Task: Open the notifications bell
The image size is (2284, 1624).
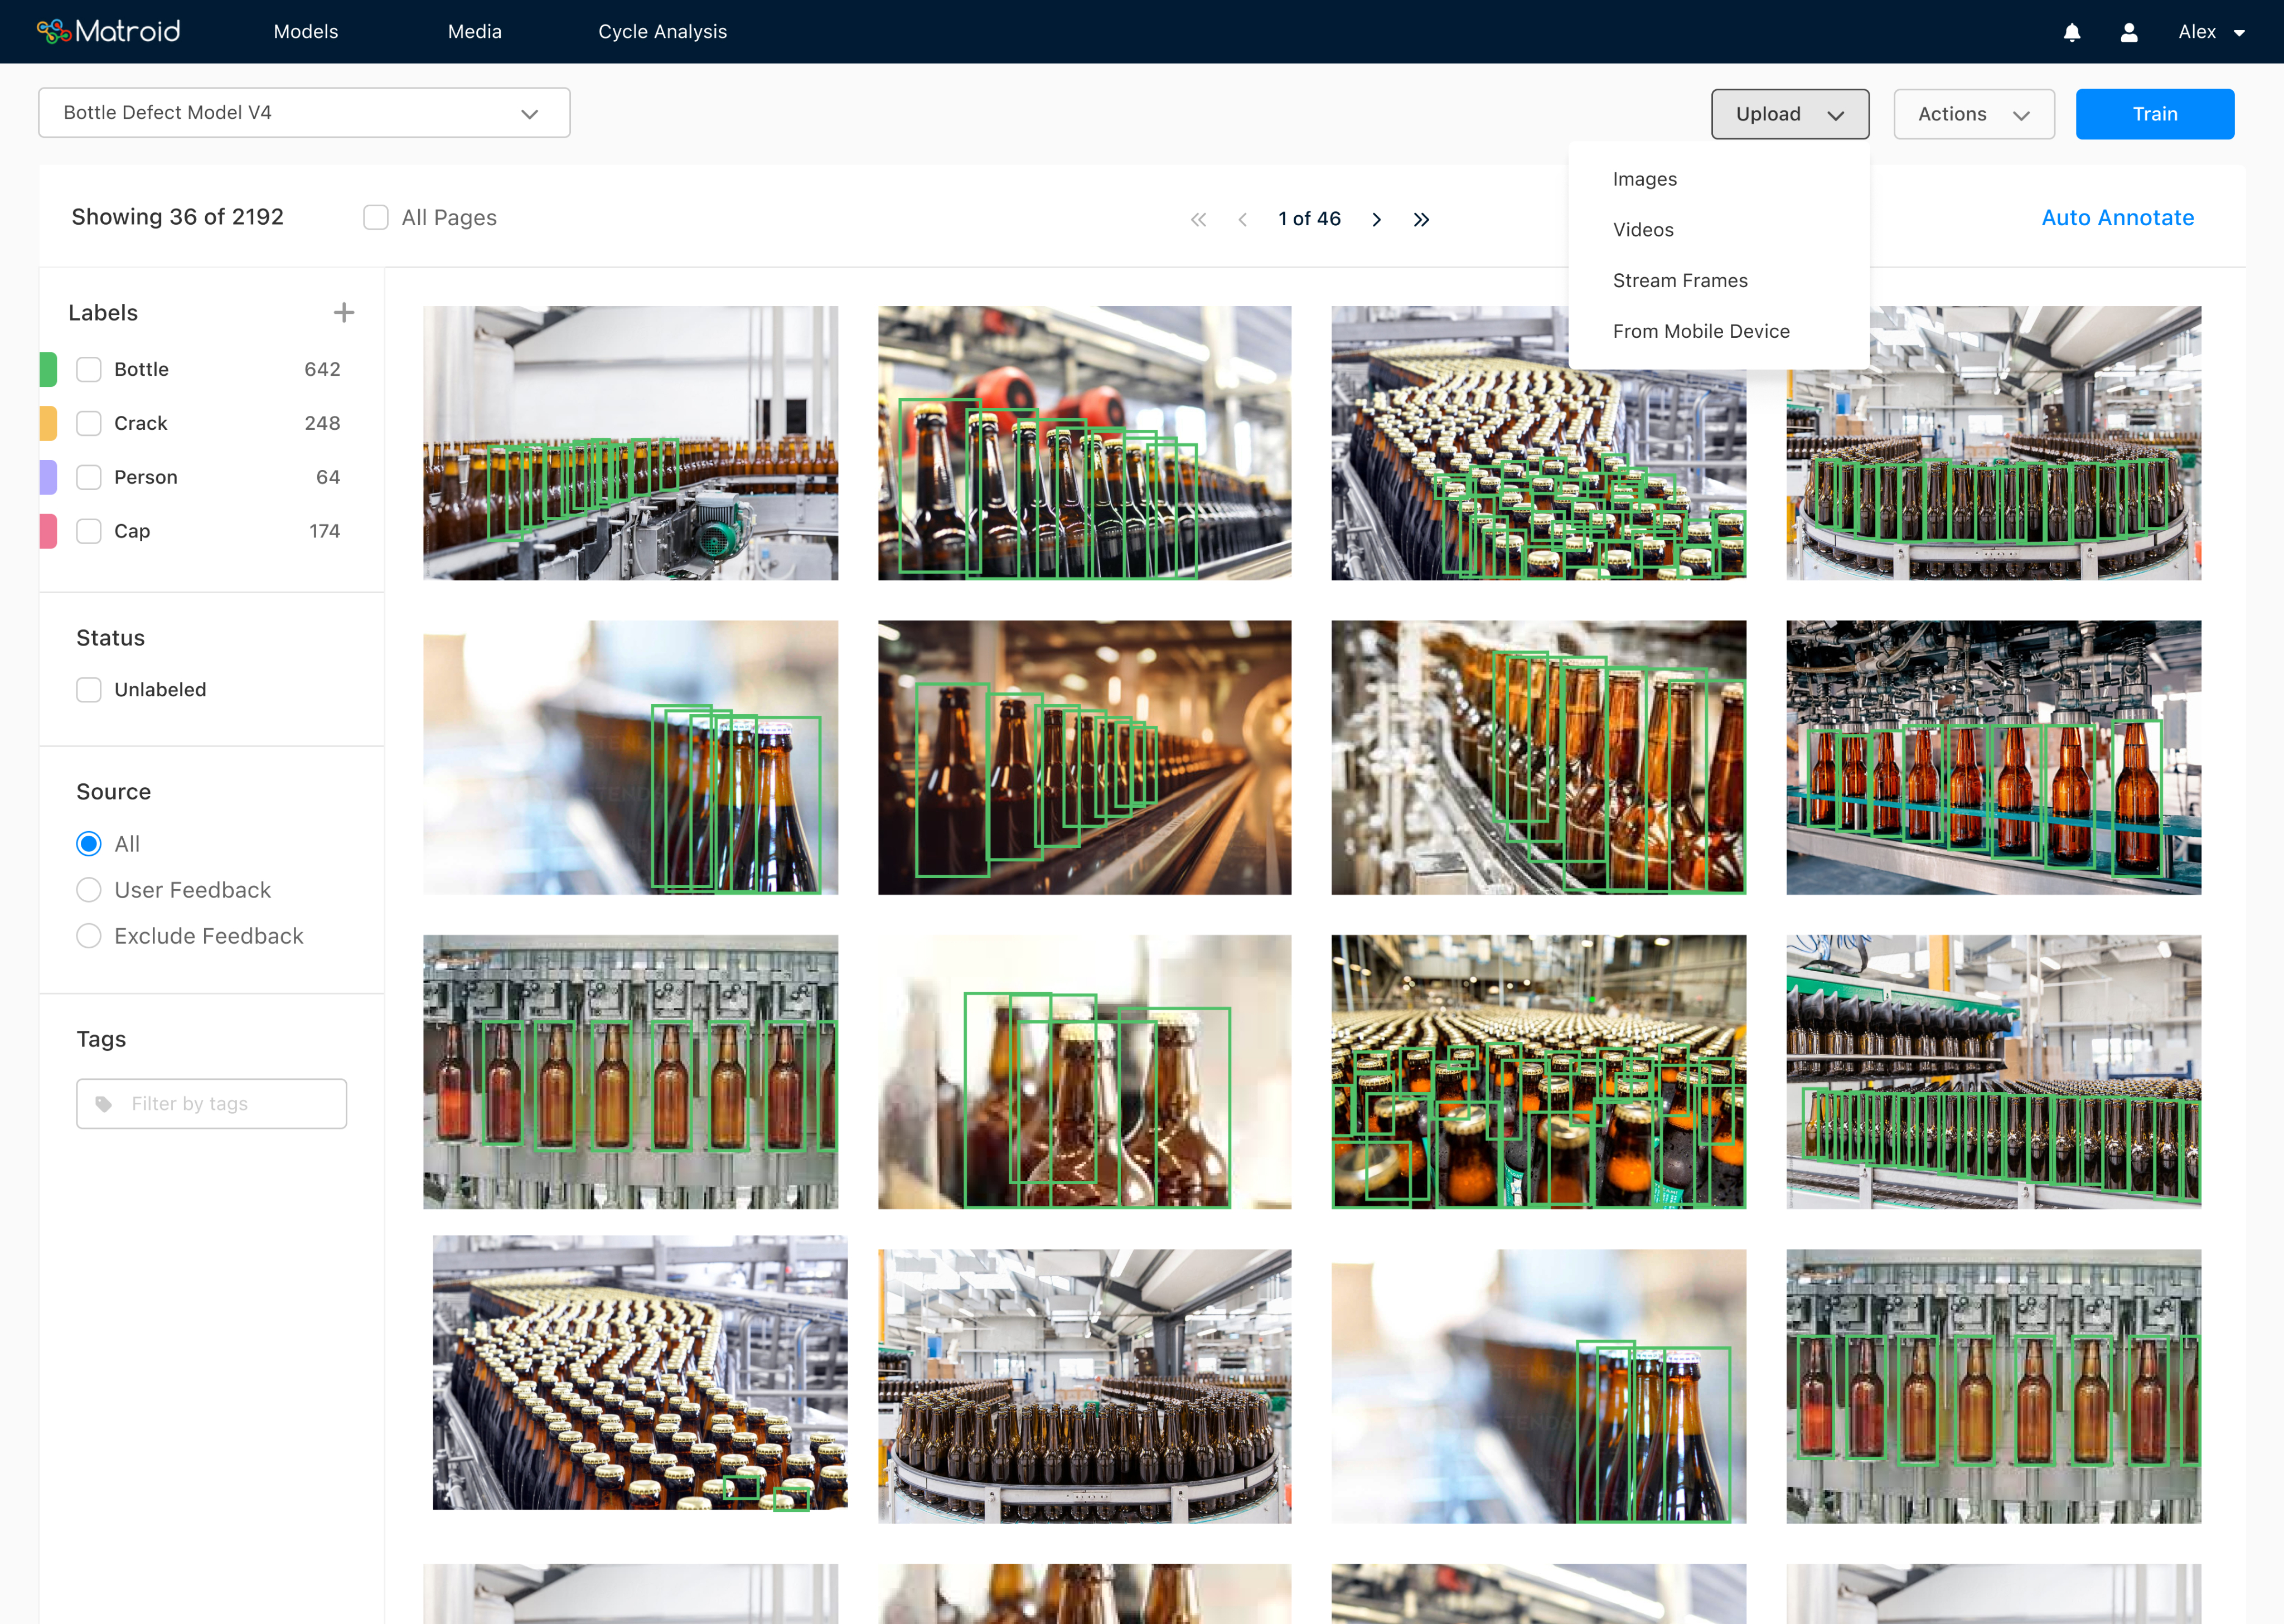Action: point(2072,32)
